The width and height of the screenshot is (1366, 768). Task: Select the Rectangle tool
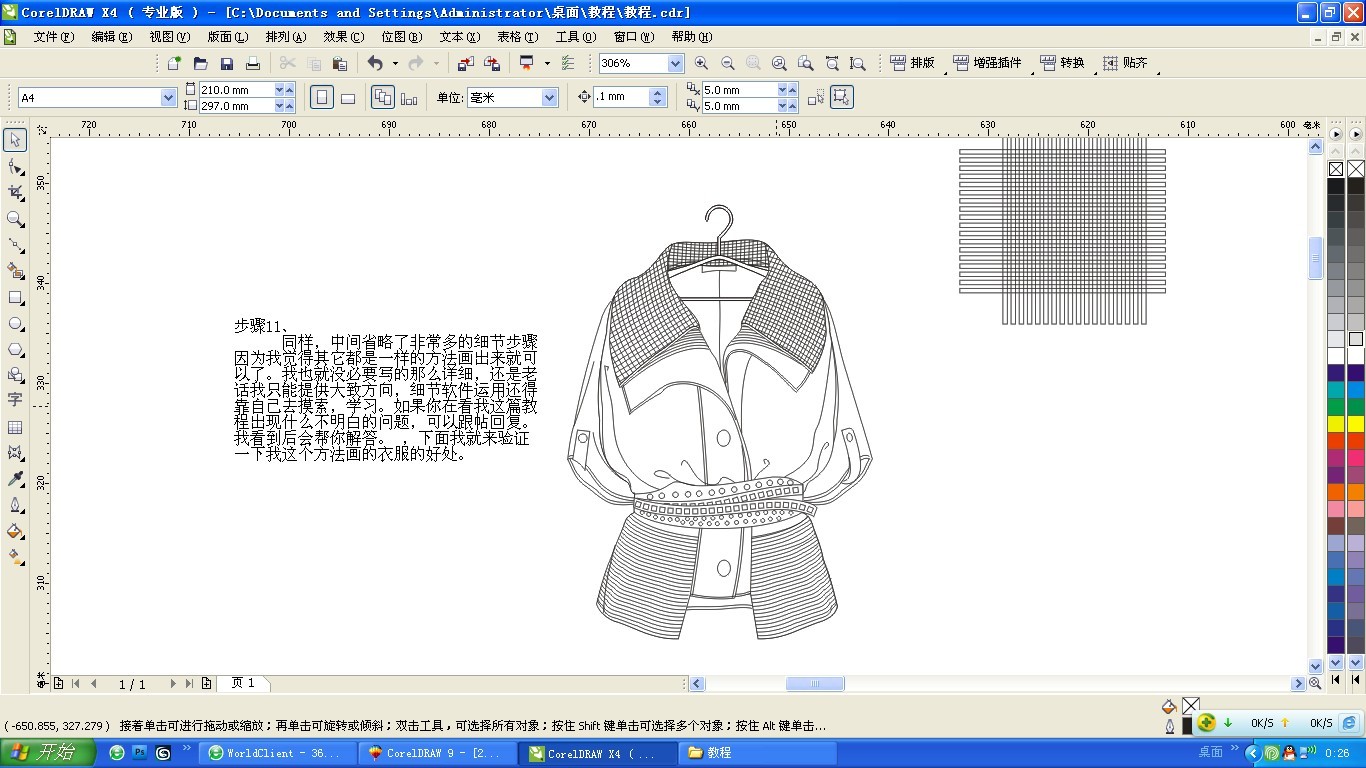(15, 297)
